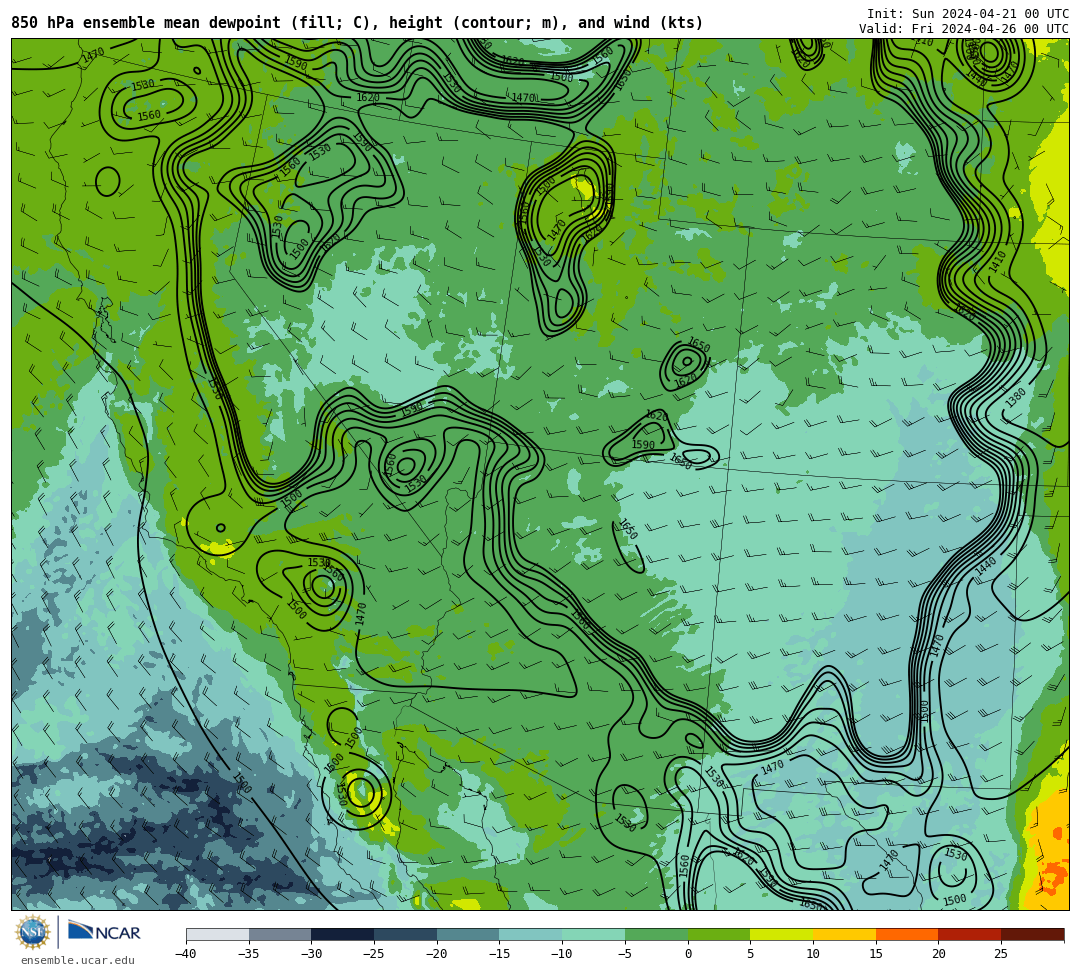Pick the dark brown colorbar segment above 25
Image resolution: width=1080 pixels, height=973 pixels.
coord(1032,934)
